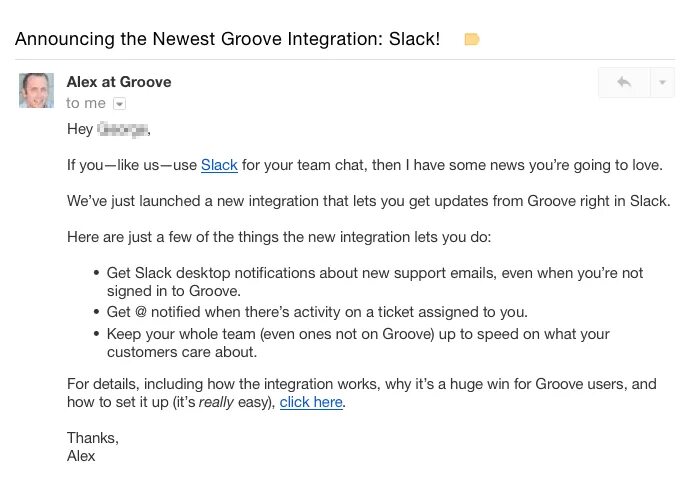
Task: Click the blurred recipient name after Hey
Action: coord(122,129)
